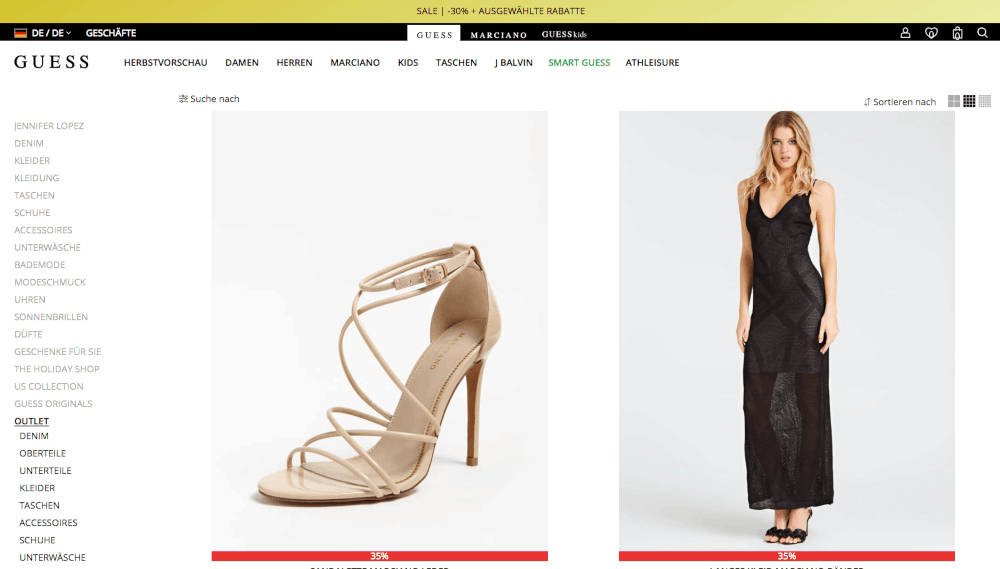Open SONNENBRILLEN sidebar category
This screenshot has width=1000, height=569.
click(51, 317)
